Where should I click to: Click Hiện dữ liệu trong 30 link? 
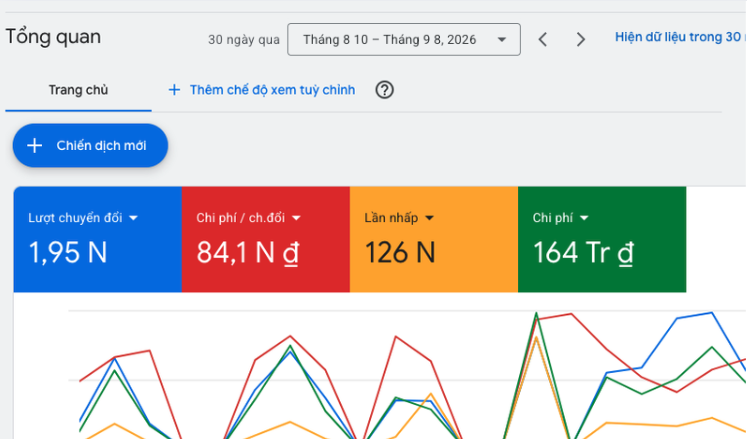pyautogui.click(x=679, y=37)
